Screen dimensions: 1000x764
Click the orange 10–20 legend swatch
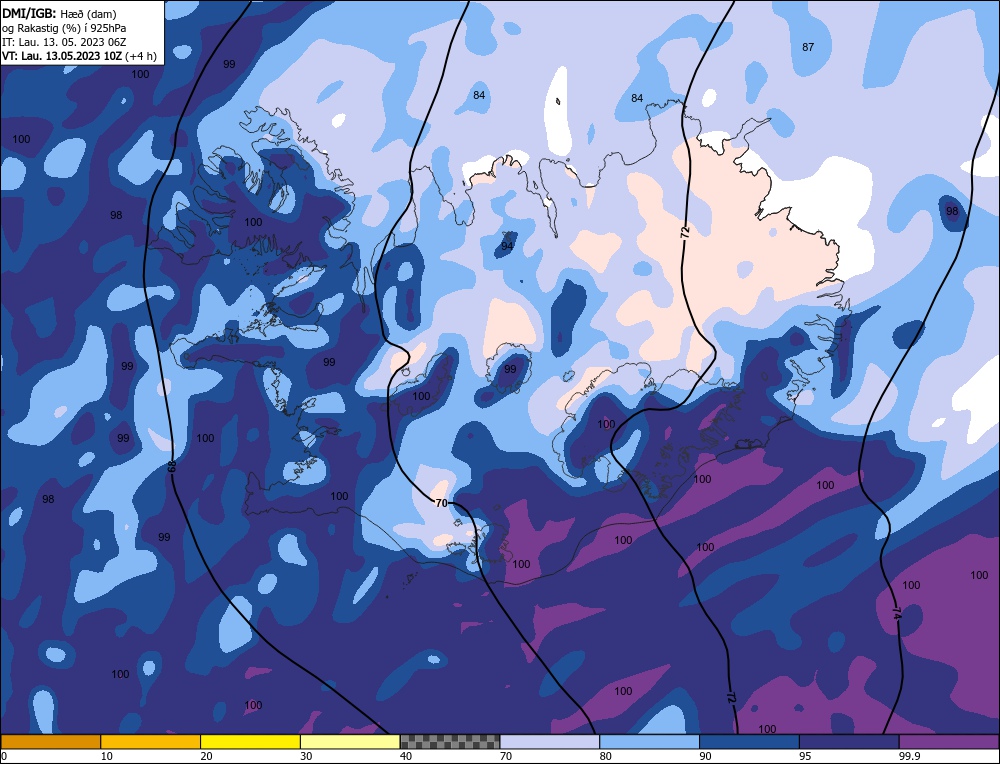151,741
